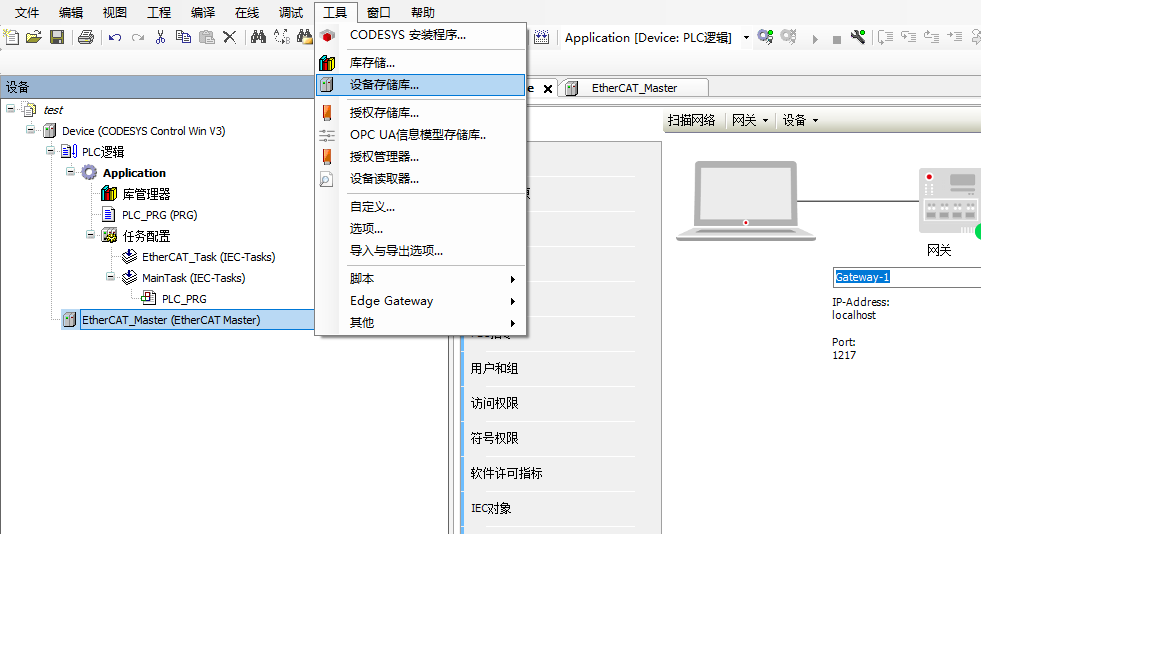The height and width of the screenshot is (648, 1152).
Task: Choose 库存储... from the Tools menu
Action: 421,63
